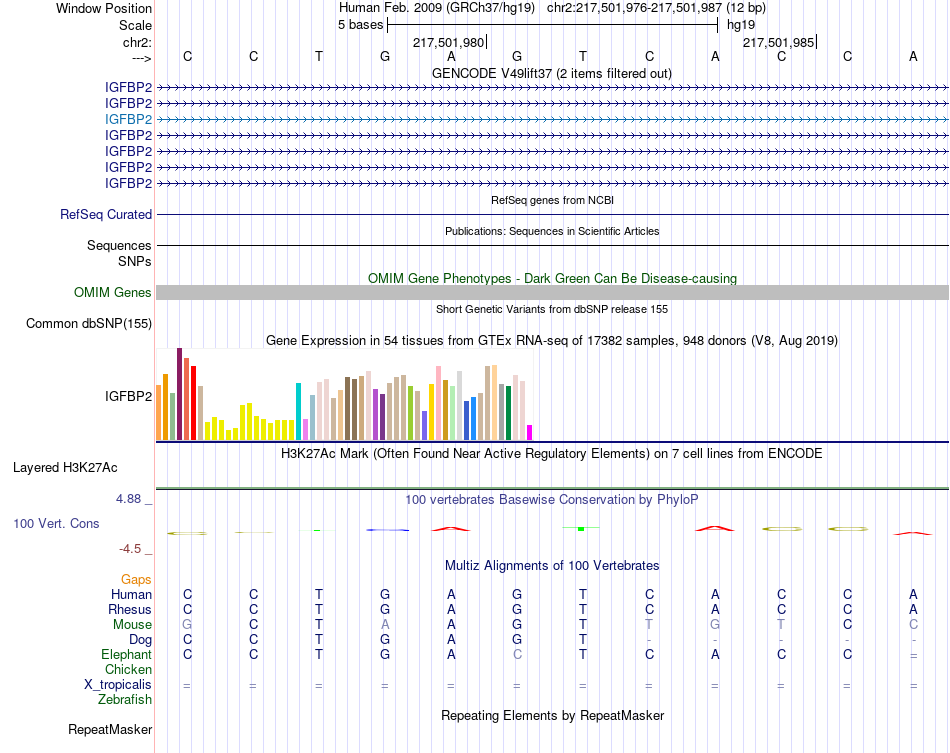Click the 217,501,985 coordinate marker
The width and height of the screenshot is (950, 753).
click(779, 42)
